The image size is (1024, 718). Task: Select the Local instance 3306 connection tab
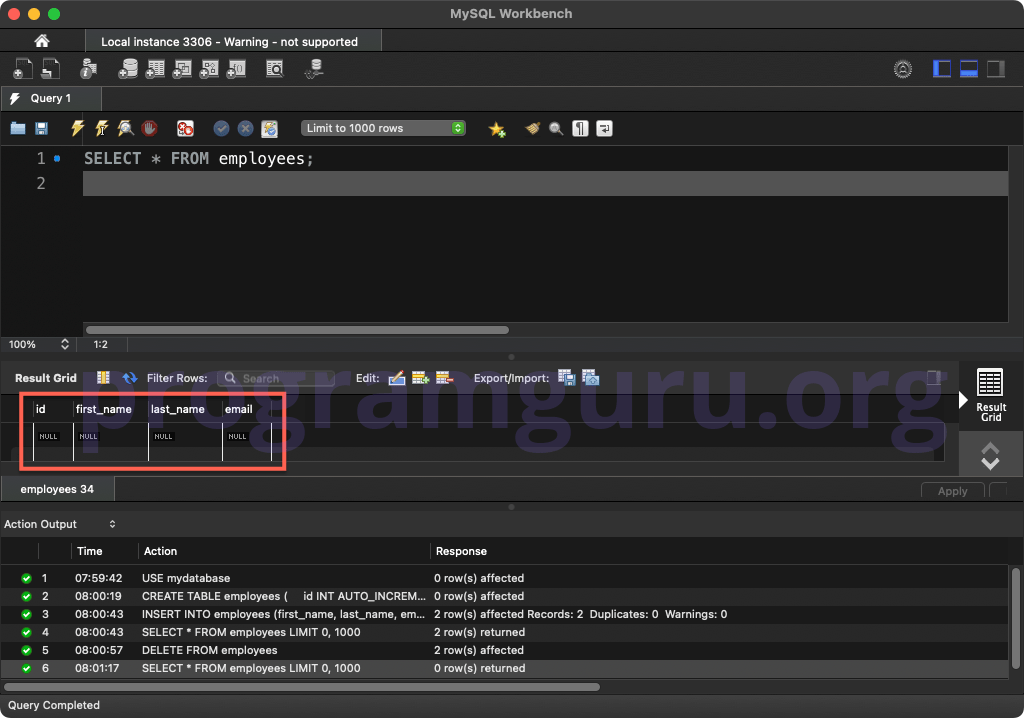pos(233,42)
